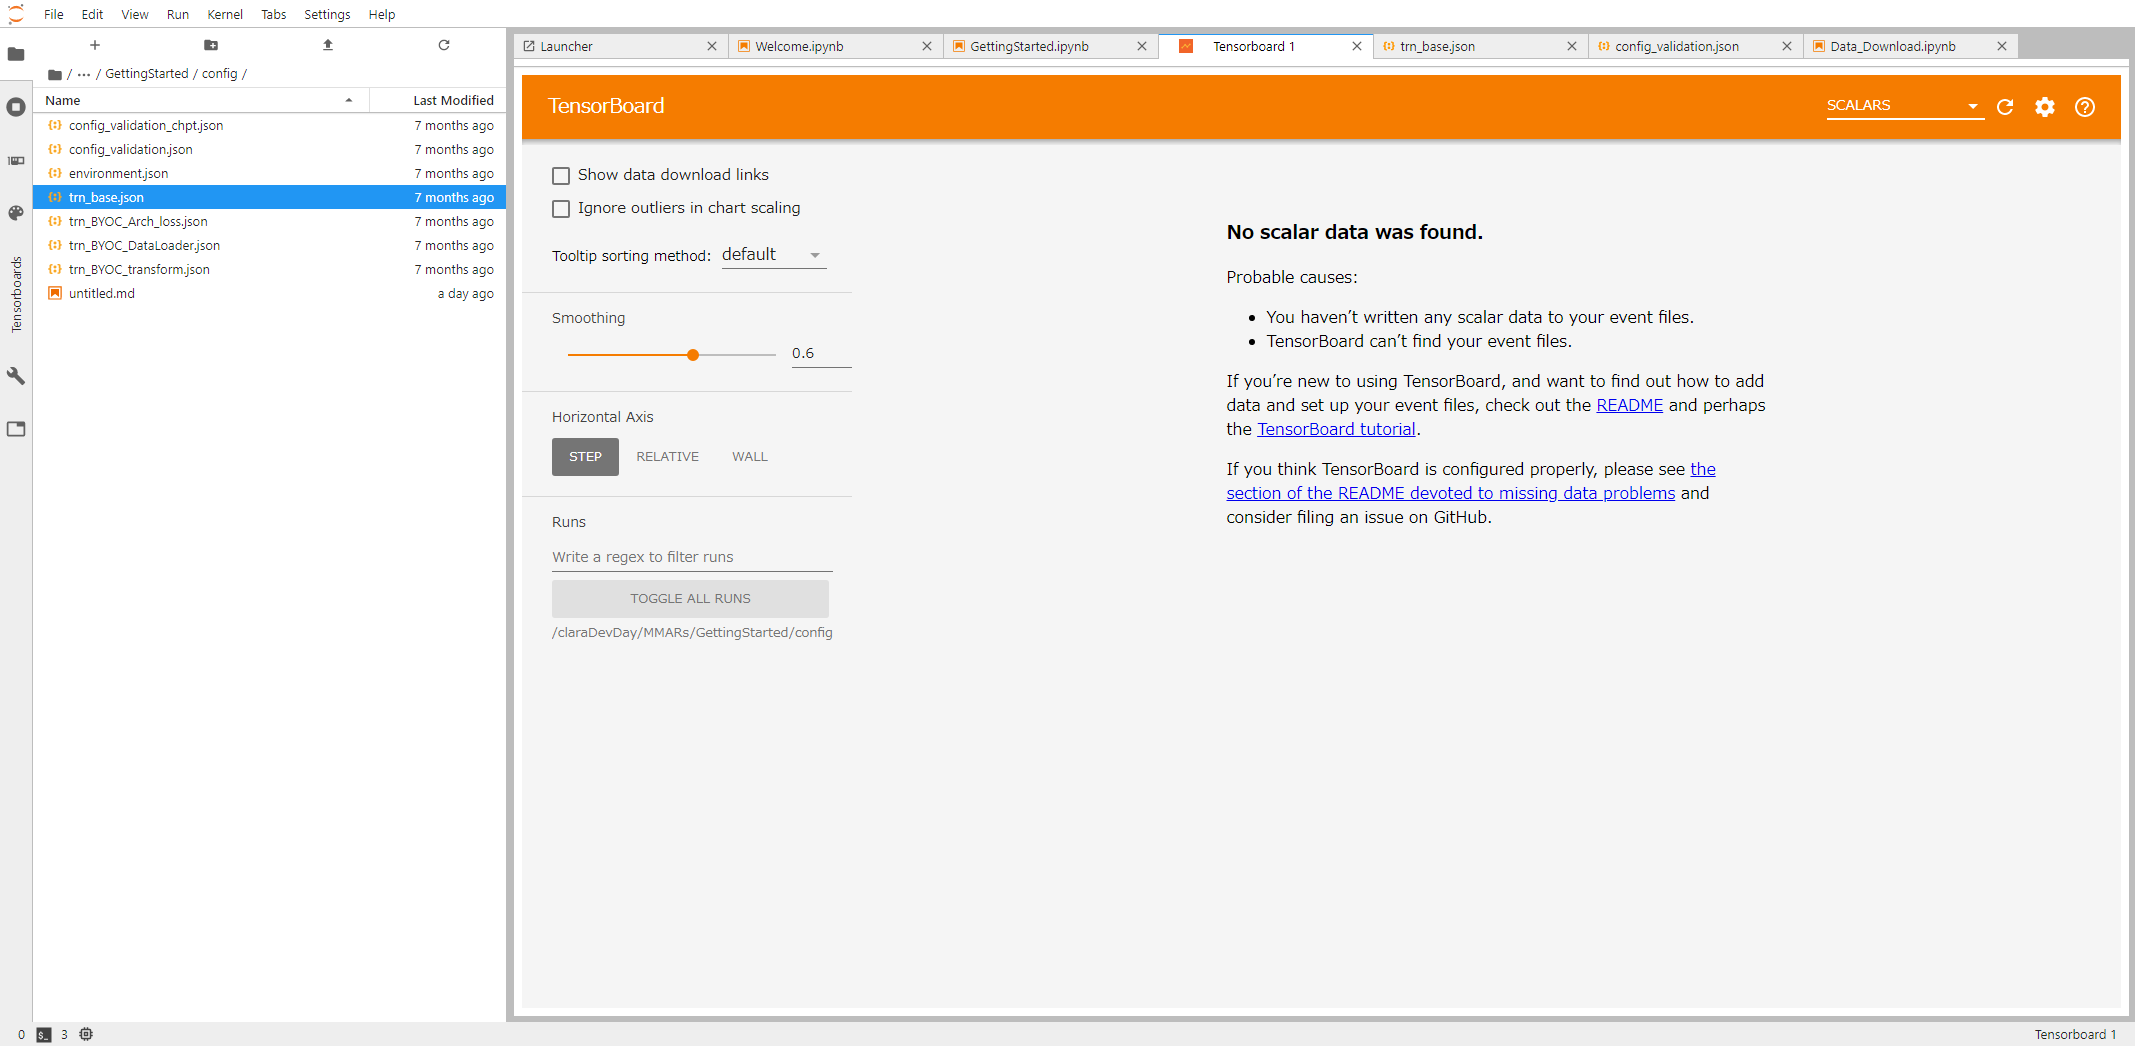Select trn_BYOC_DataLoader.json file
Viewport: 2135px width, 1046px height.
[x=270, y=245]
